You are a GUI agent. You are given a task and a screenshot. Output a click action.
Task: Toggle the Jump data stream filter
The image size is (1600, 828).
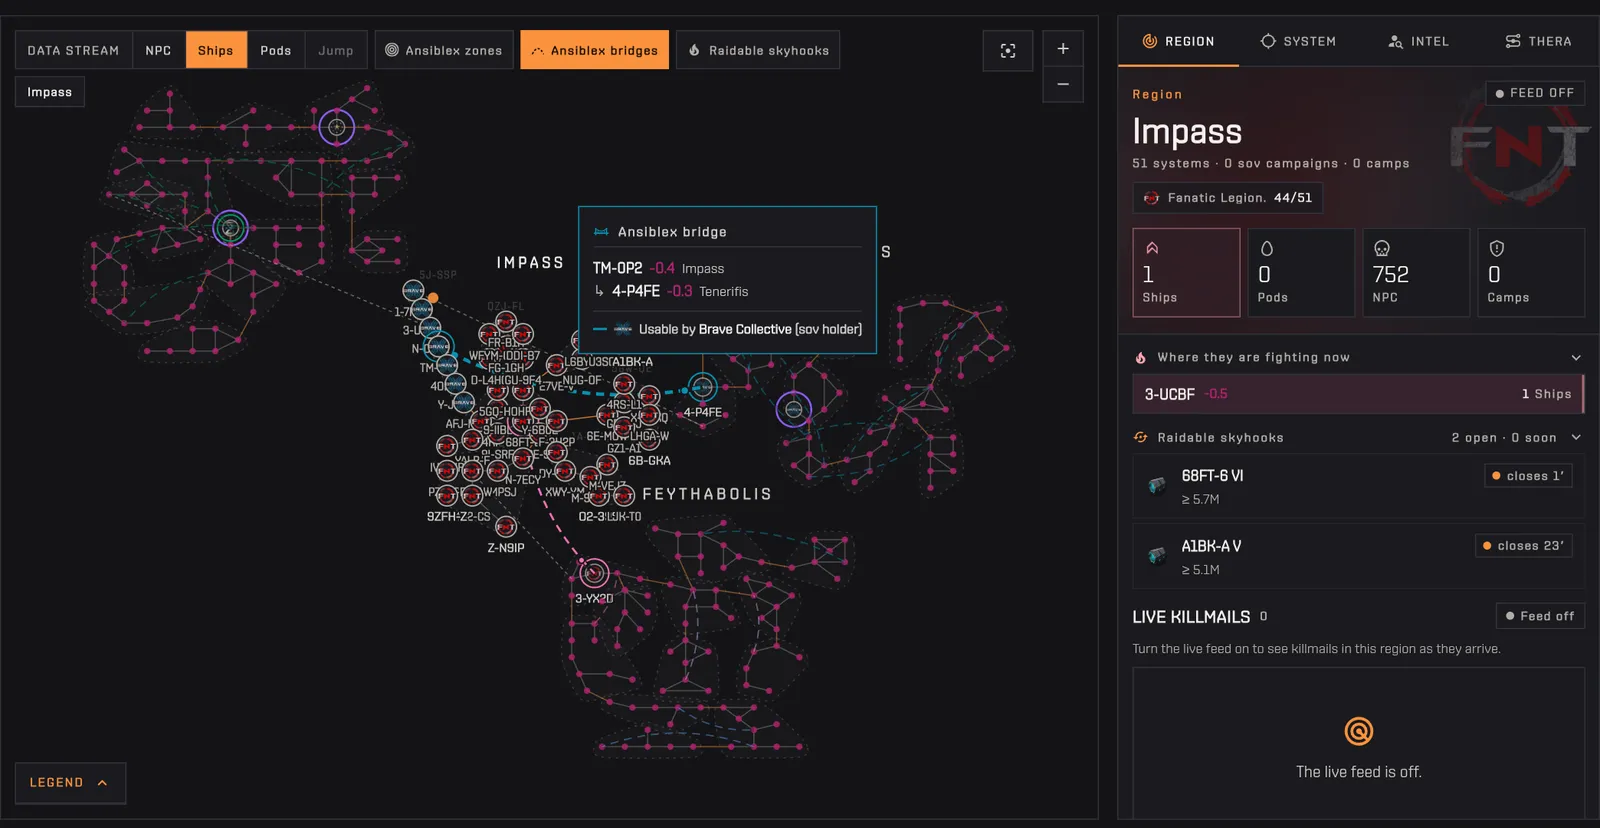(336, 50)
